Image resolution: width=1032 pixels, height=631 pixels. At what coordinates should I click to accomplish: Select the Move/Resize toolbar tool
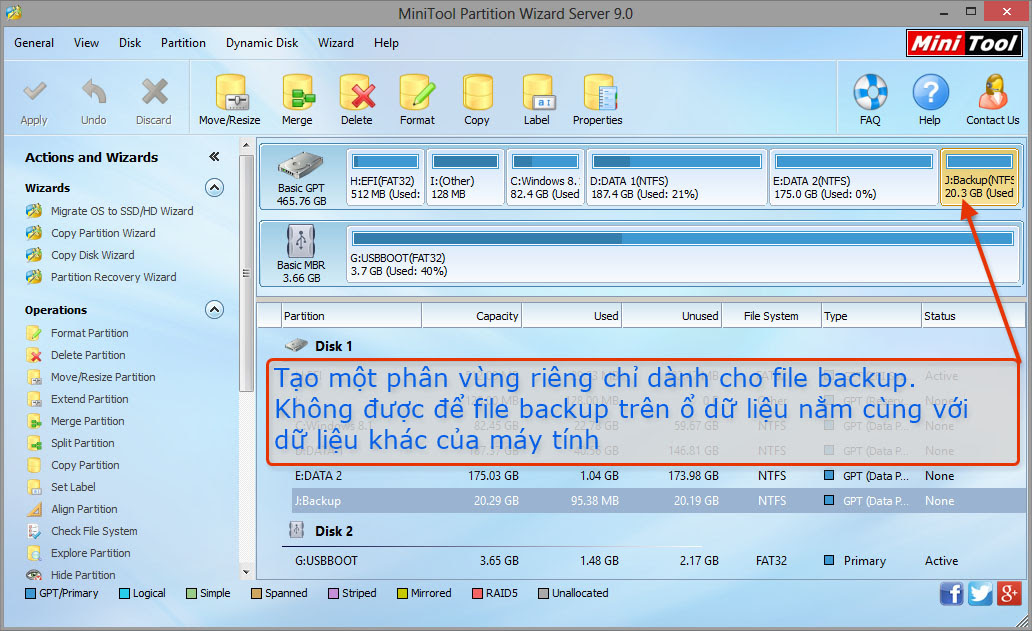pyautogui.click(x=230, y=99)
